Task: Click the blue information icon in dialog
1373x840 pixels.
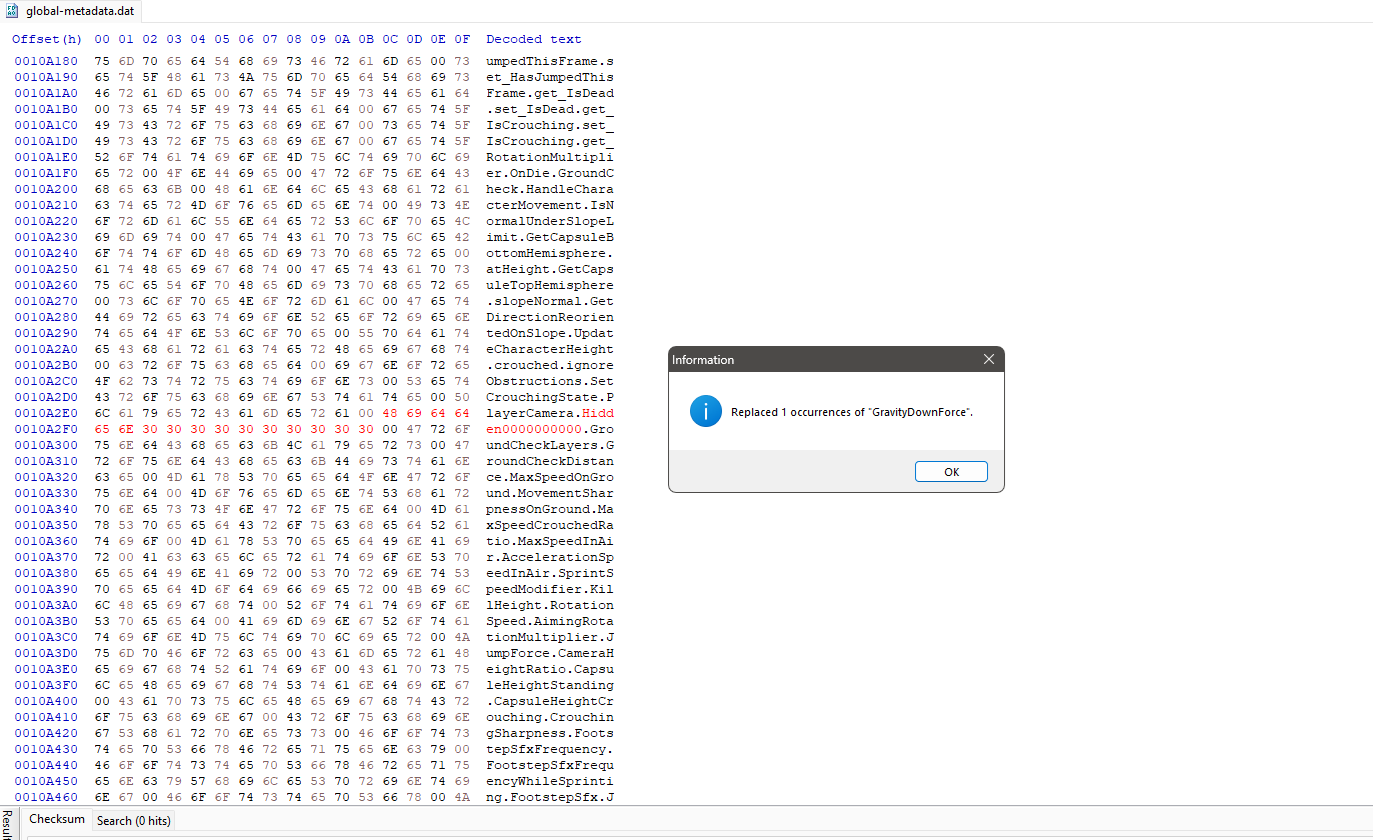Action: [706, 411]
